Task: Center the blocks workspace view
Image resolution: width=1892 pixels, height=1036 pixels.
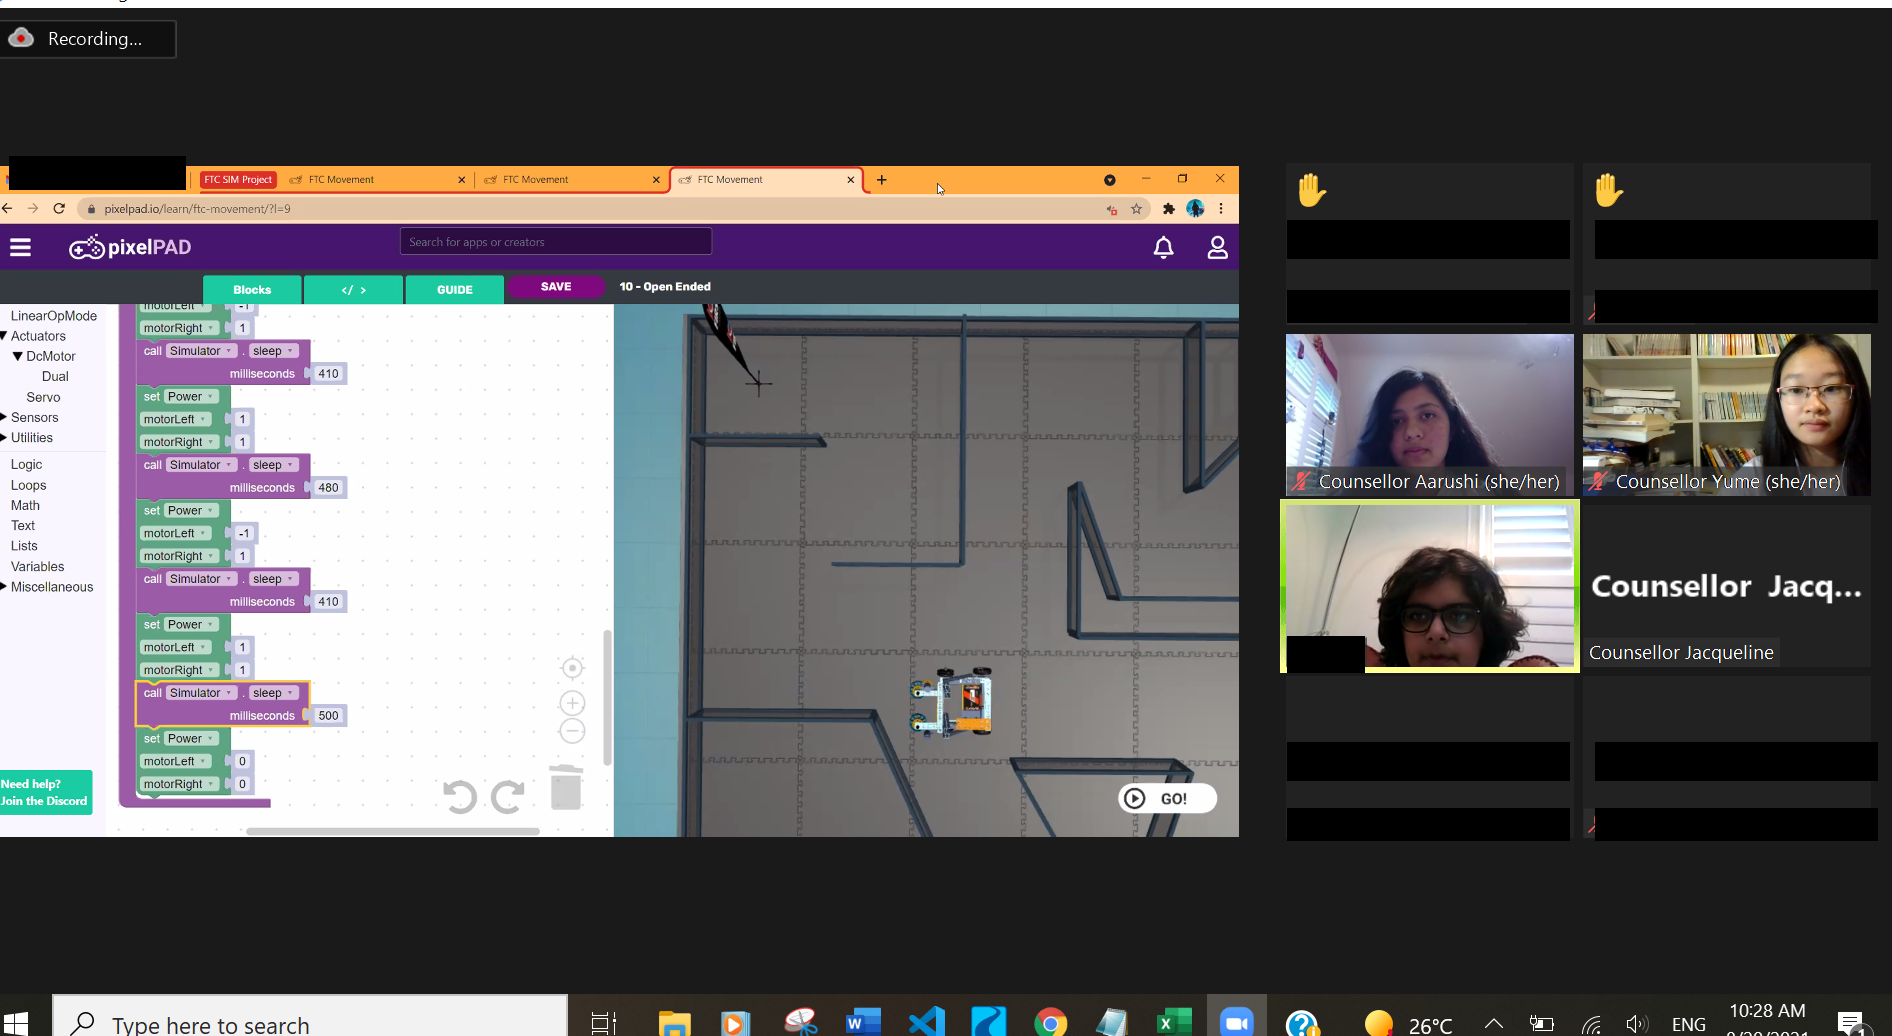Action: pyautogui.click(x=572, y=668)
